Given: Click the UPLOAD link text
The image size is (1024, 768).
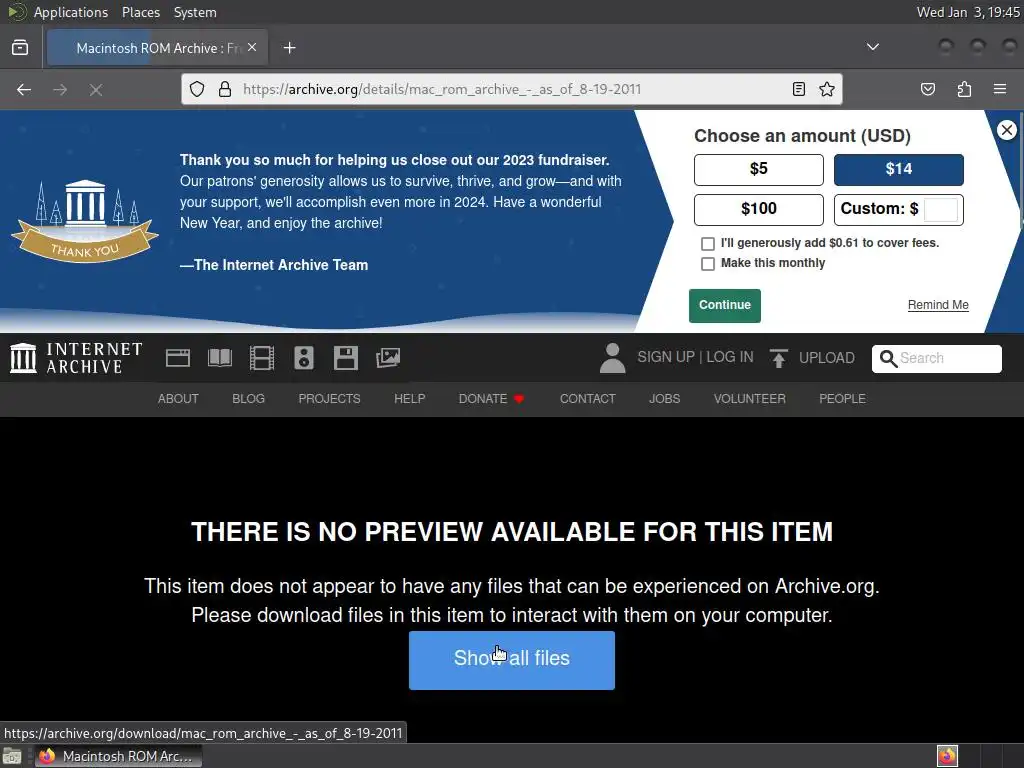Looking at the screenshot, I should [x=827, y=358].
